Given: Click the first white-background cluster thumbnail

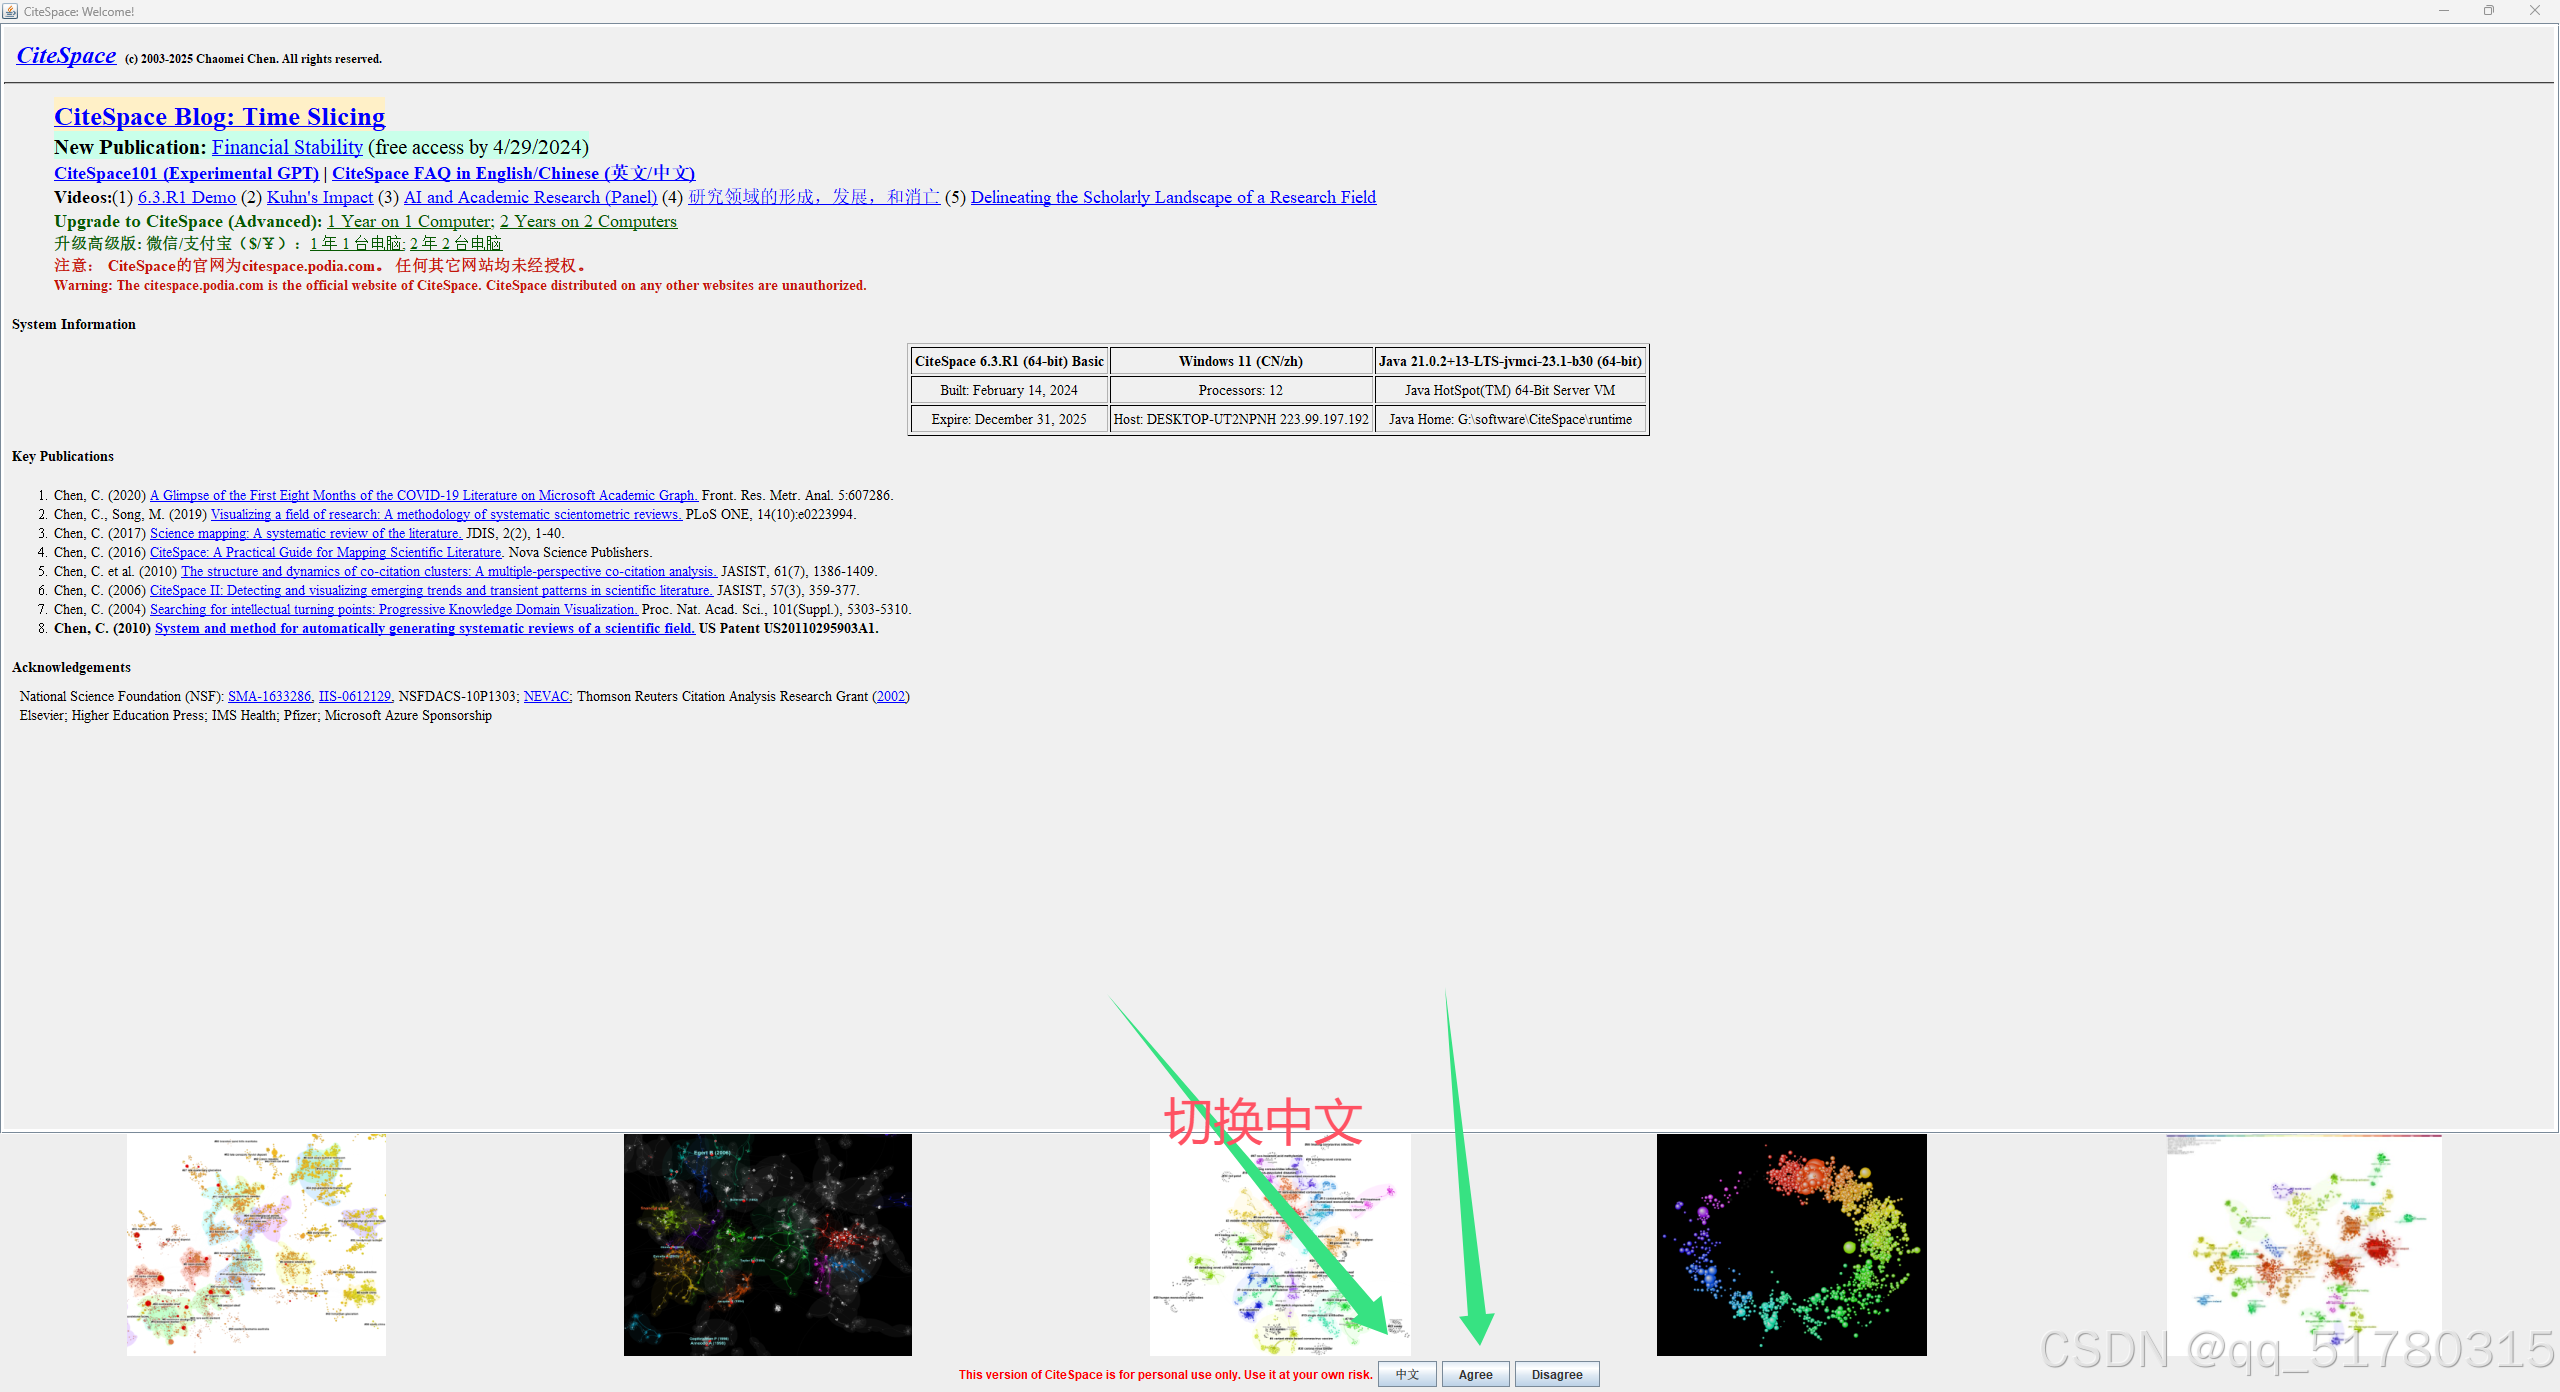Looking at the screenshot, I should (x=256, y=1244).
